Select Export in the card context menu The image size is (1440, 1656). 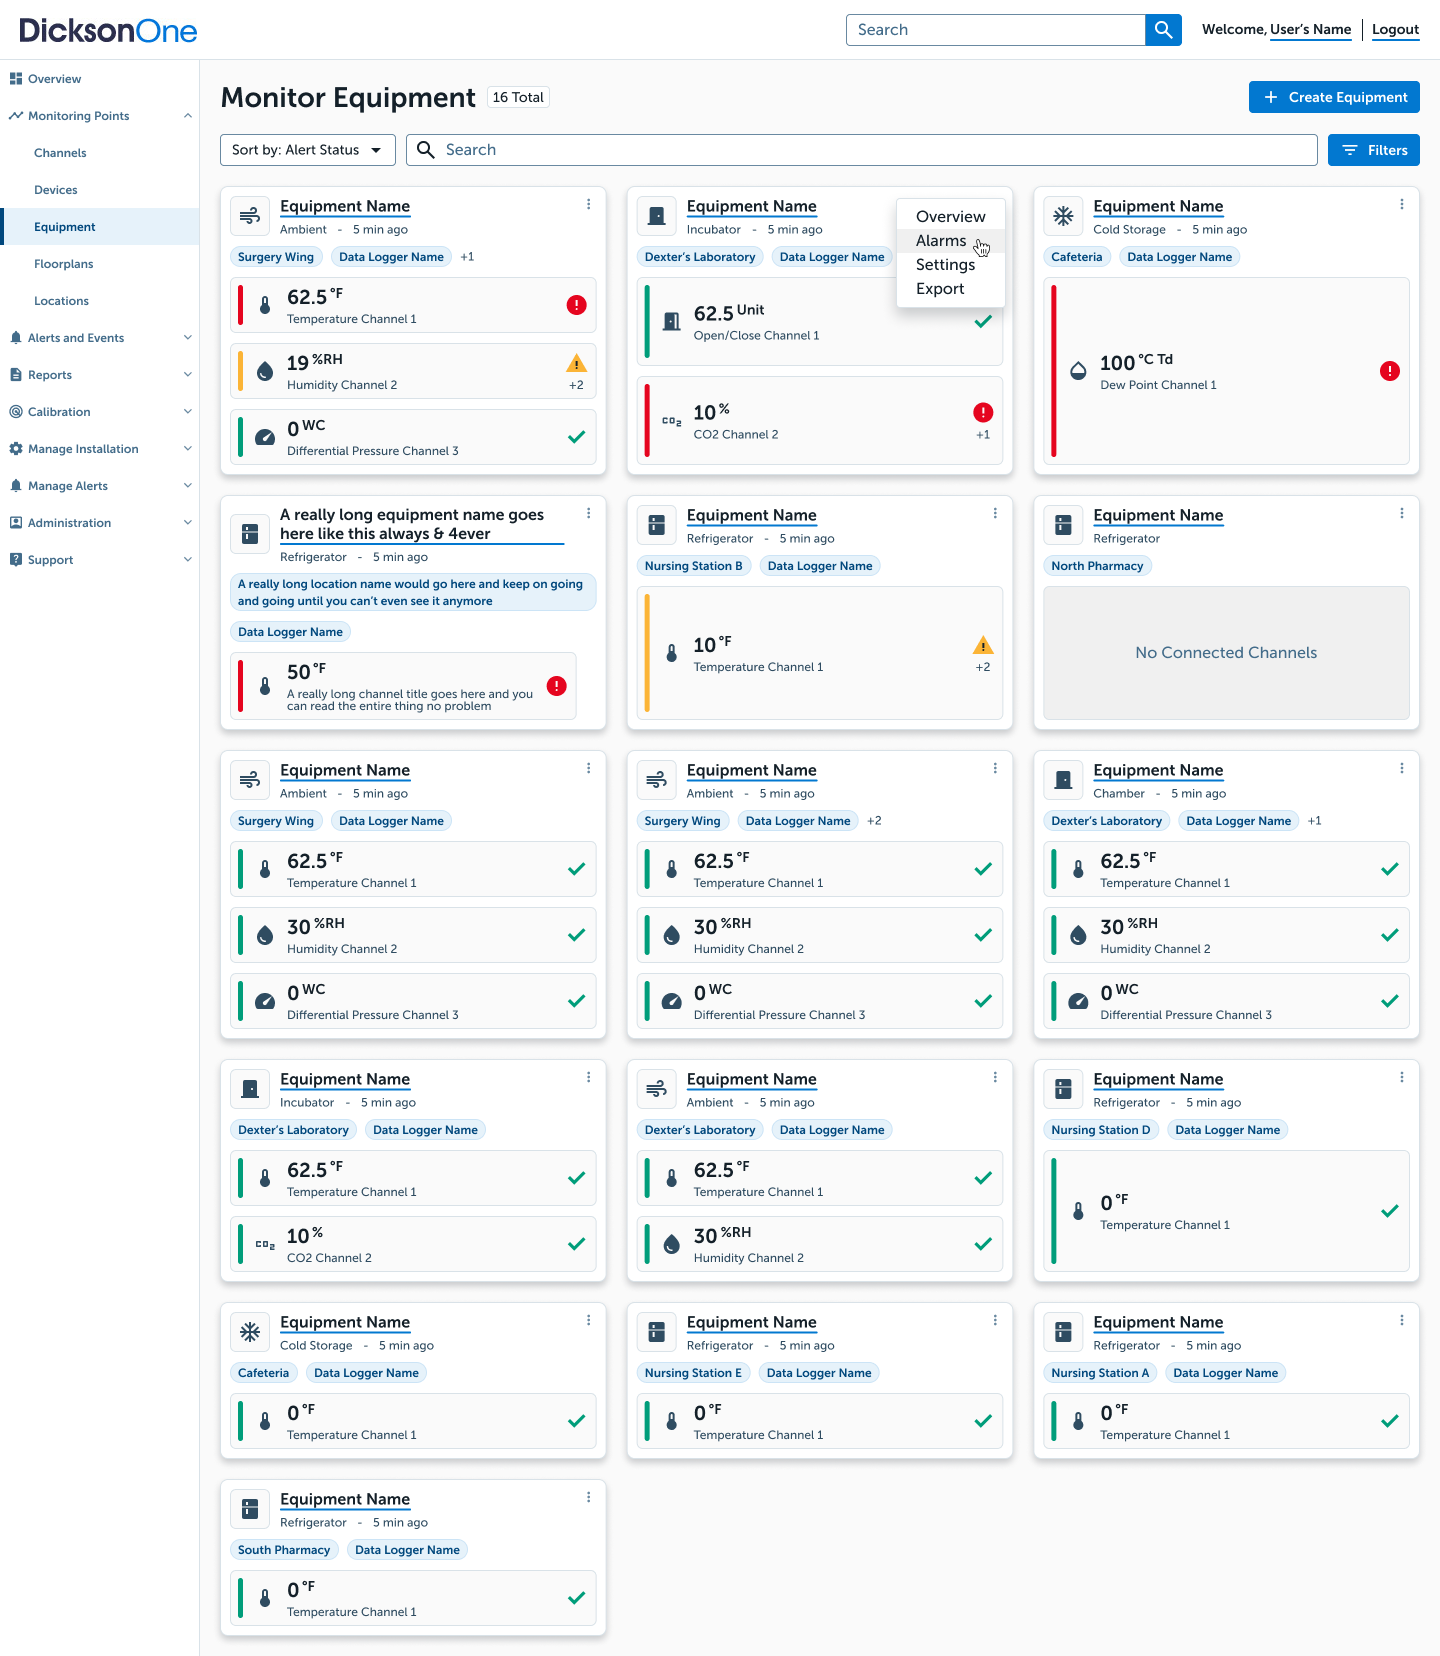click(x=951, y=289)
